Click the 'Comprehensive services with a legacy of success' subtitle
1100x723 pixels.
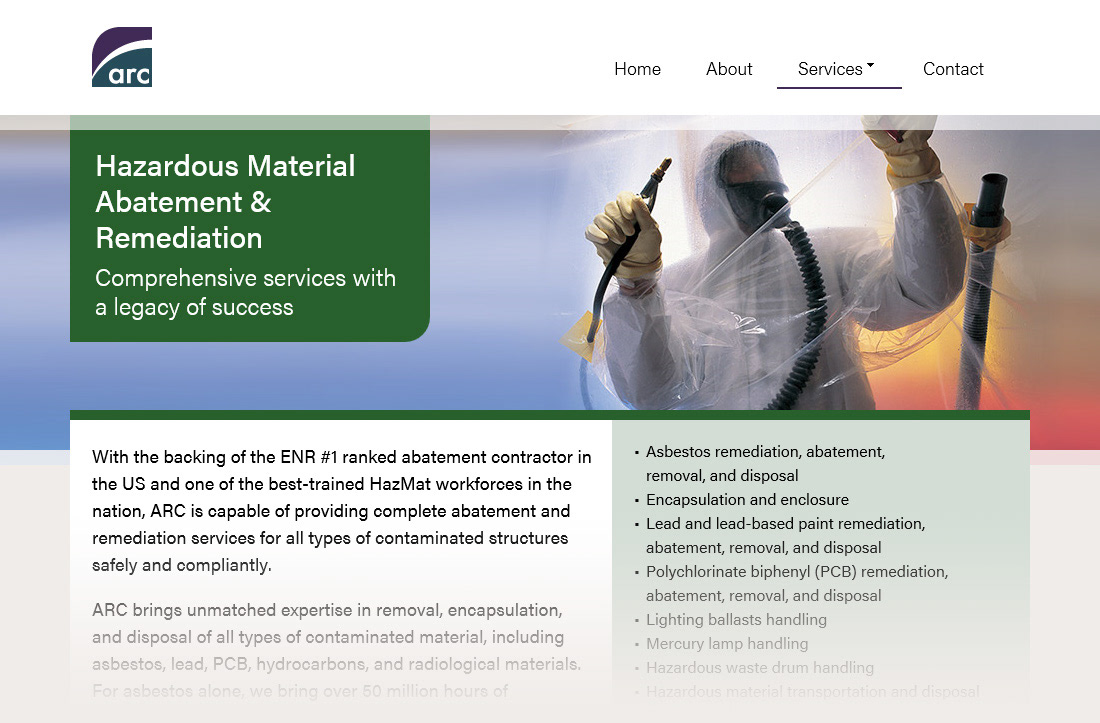pyautogui.click(x=246, y=292)
